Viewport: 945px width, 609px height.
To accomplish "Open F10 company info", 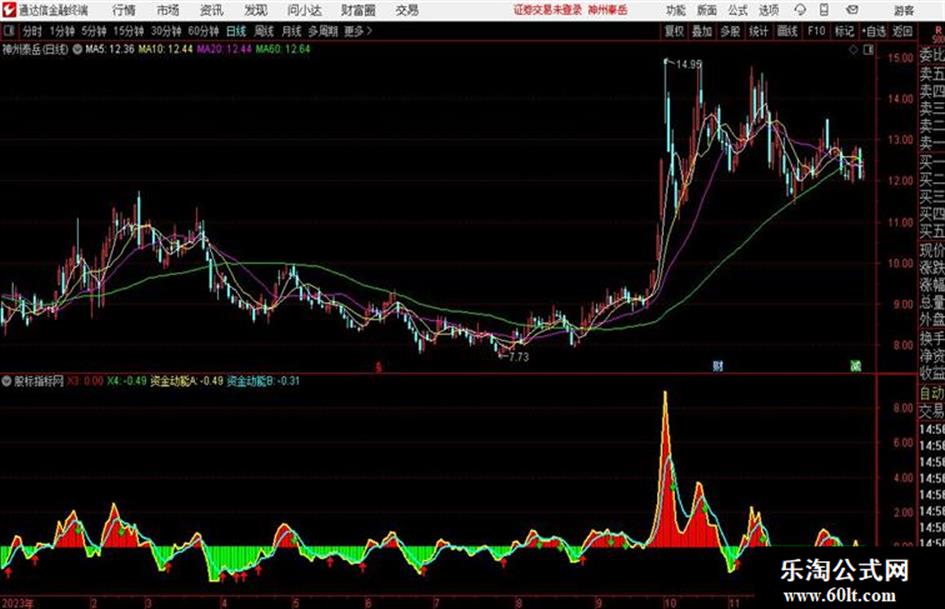I will pyautogui.click(x=816, y=31).
